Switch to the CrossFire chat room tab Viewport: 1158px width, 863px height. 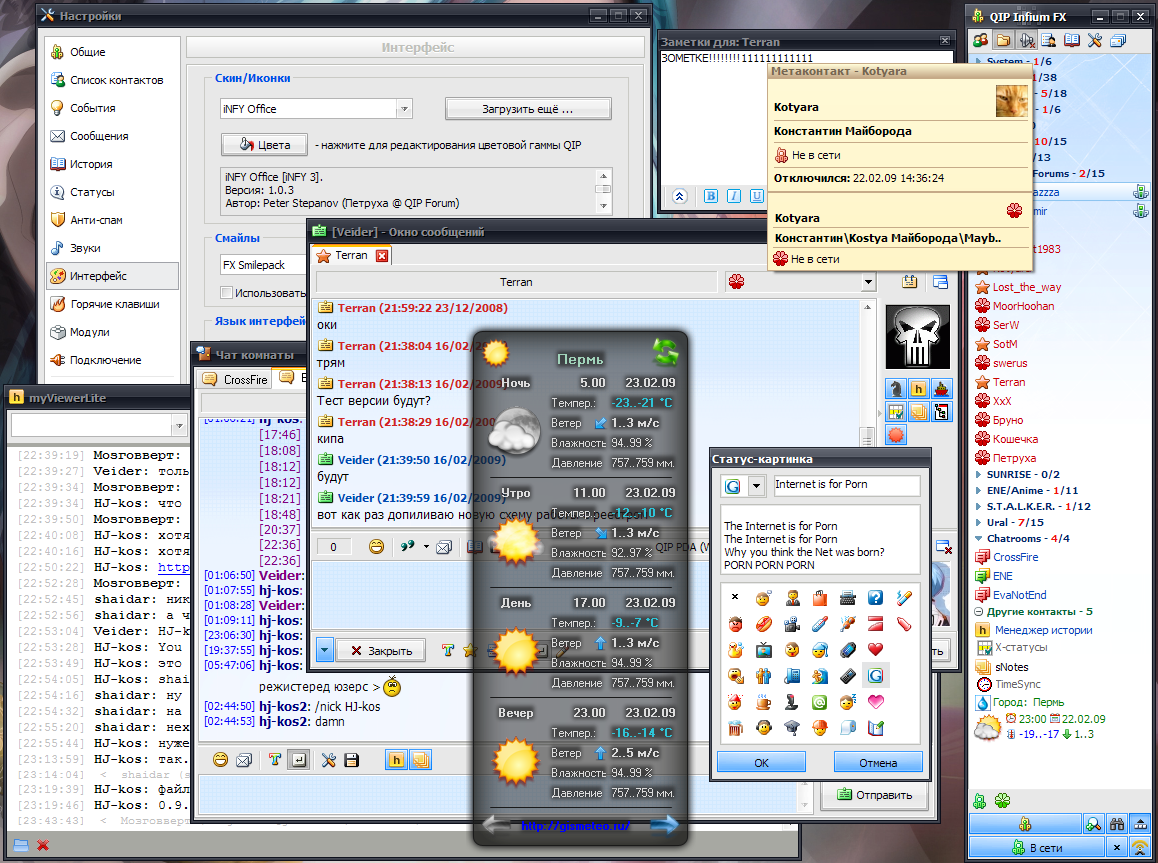pyautogui.click(x=235, y=379)
